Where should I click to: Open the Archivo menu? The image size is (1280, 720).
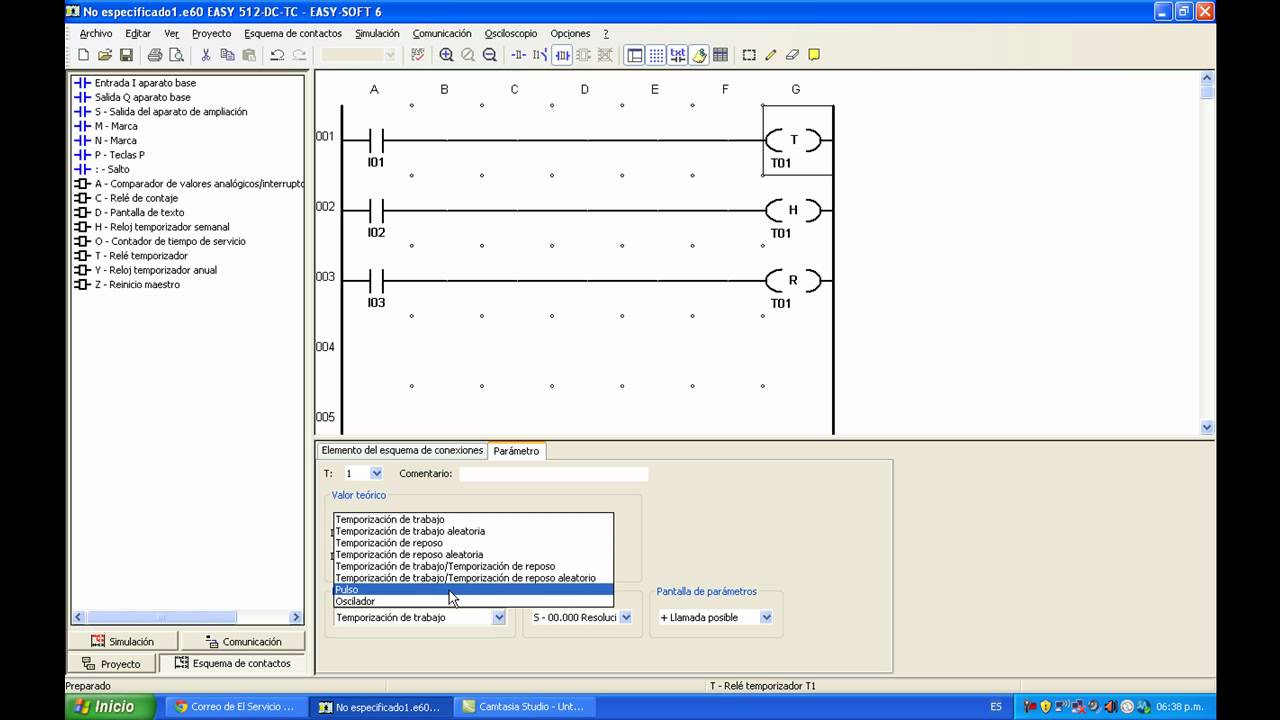click(96, 33)
